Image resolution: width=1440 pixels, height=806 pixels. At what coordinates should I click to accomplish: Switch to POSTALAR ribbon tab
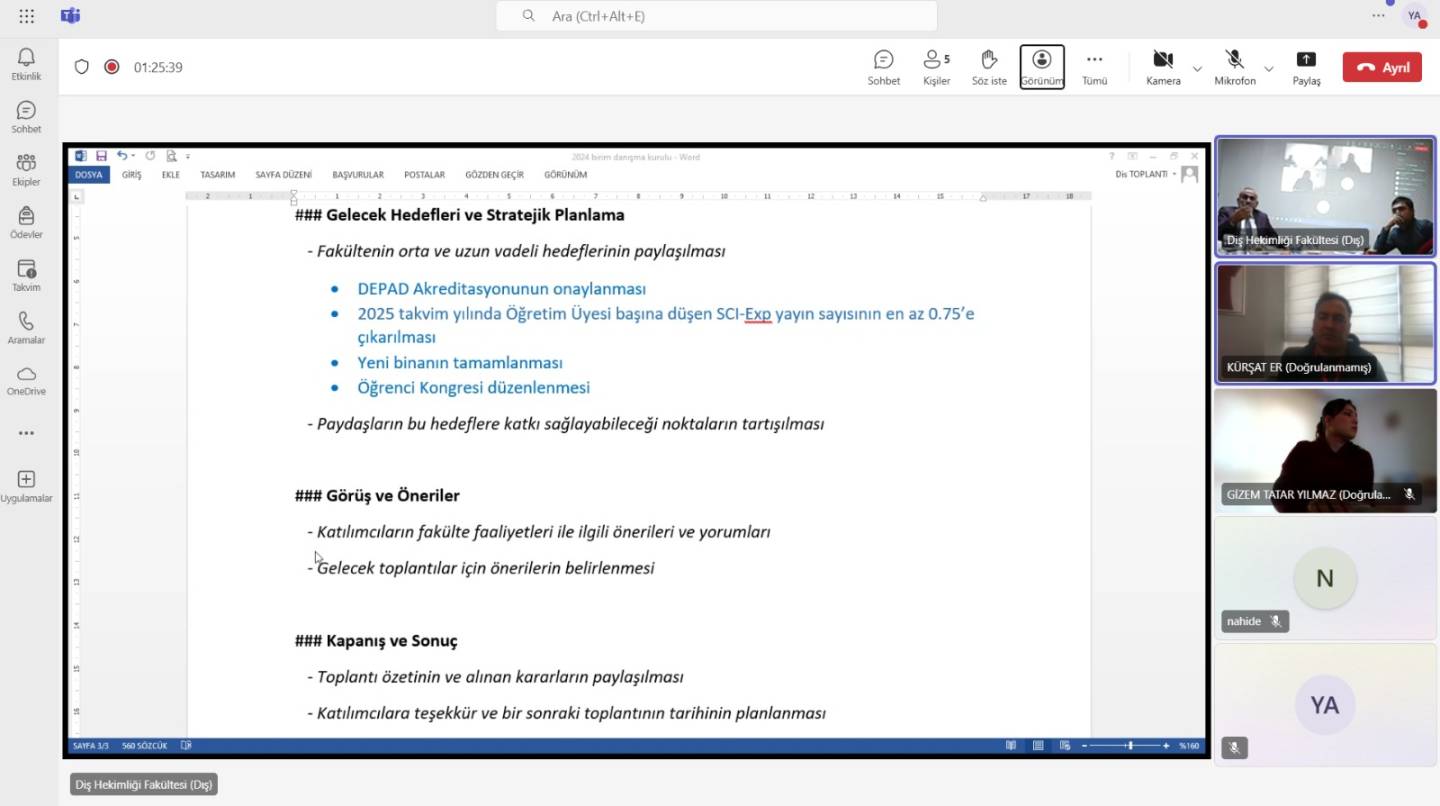point(424,174)
